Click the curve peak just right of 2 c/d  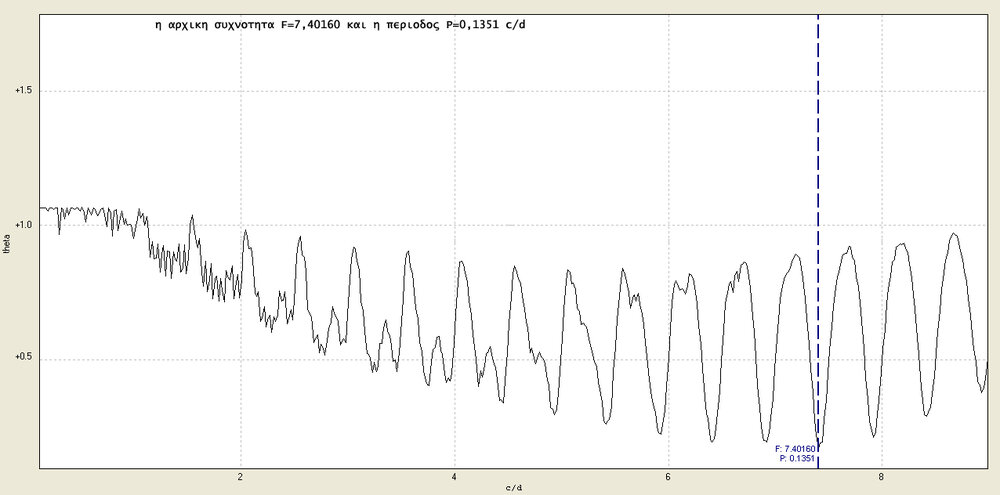pyautogui.click(x=246, y=231)
